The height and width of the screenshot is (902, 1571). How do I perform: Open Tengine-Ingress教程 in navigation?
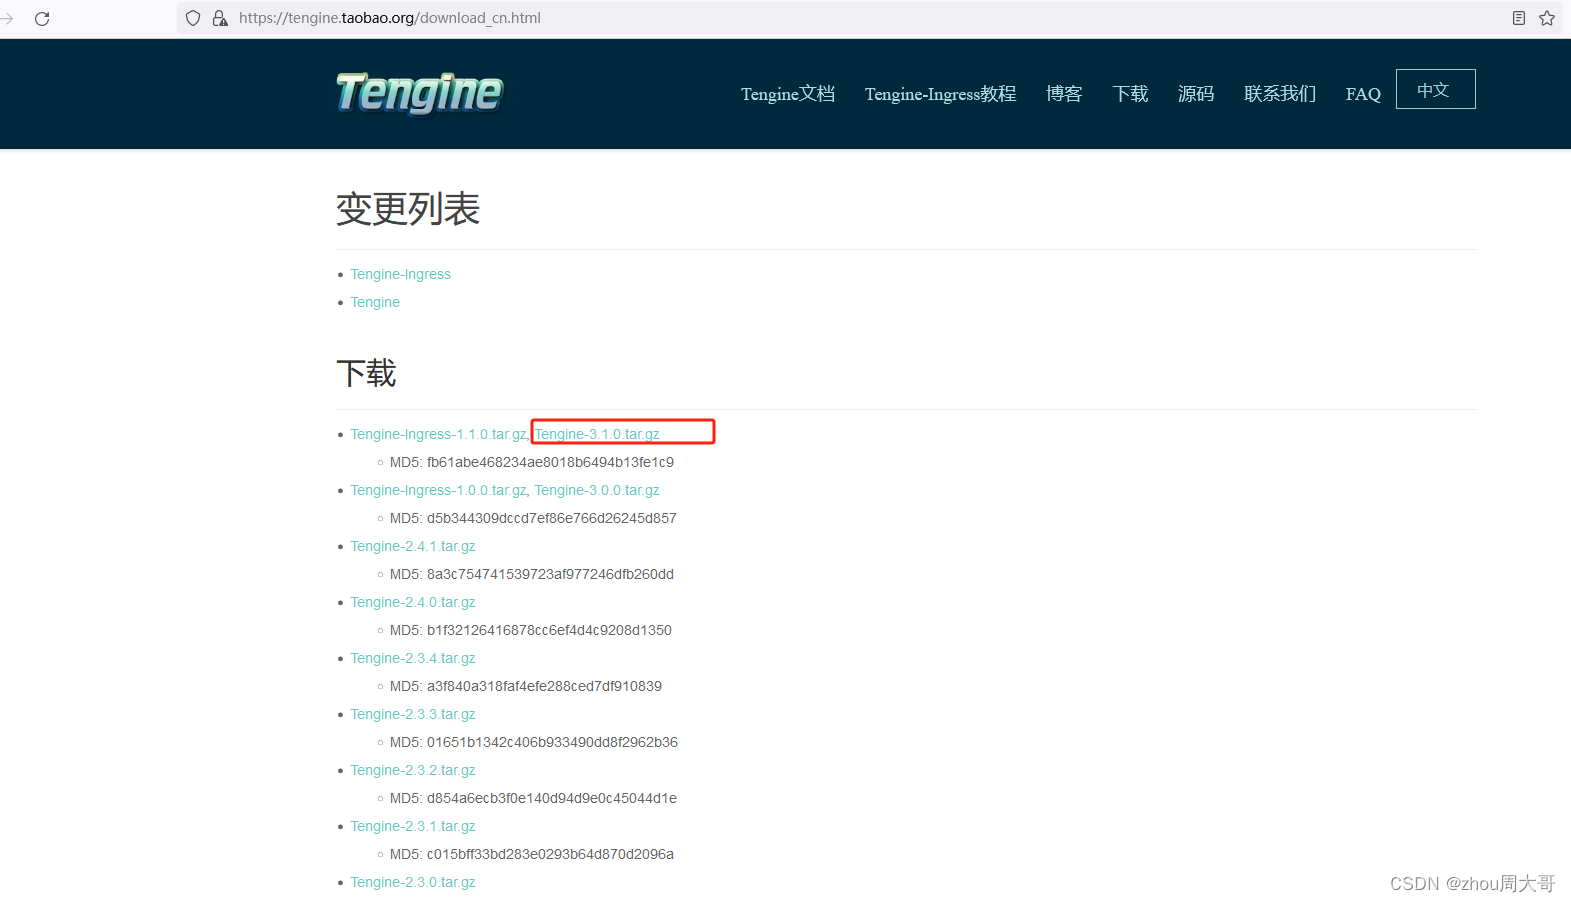940,94
